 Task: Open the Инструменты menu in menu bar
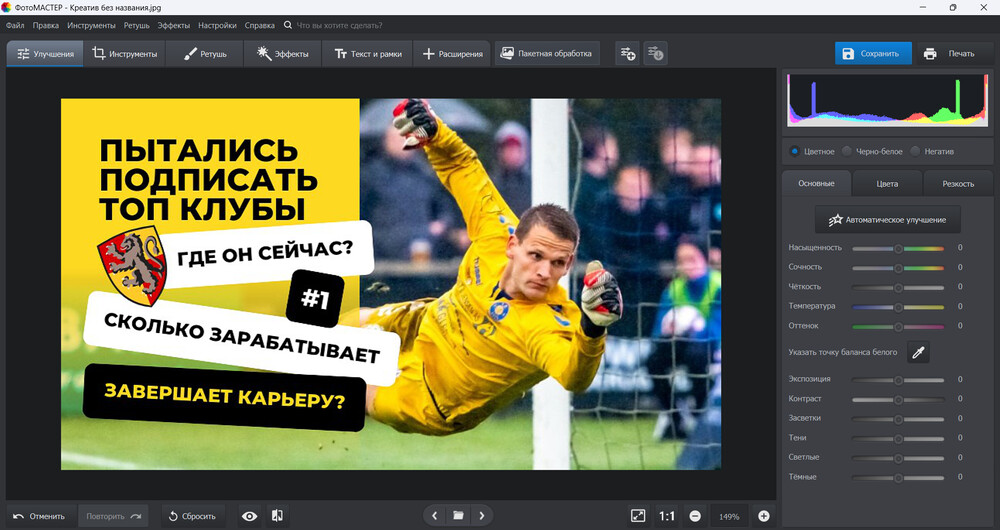pos(91,24)
